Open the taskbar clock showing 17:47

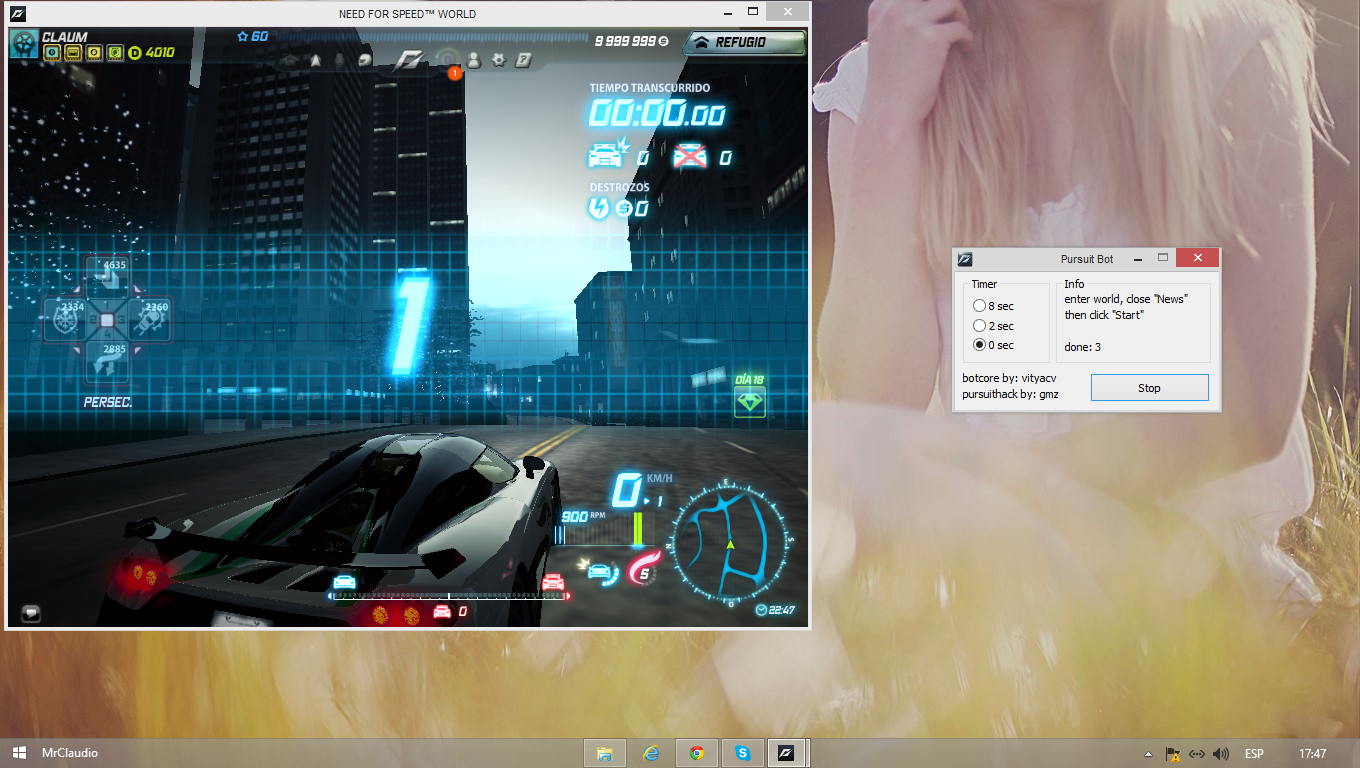pyautogui.click(x=1313, y=754)
